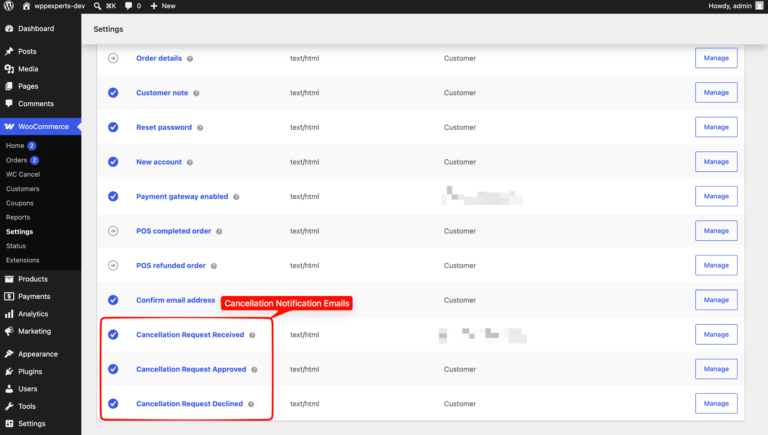
Task: Click the Plugins plug icon
Action: (9, 371)
